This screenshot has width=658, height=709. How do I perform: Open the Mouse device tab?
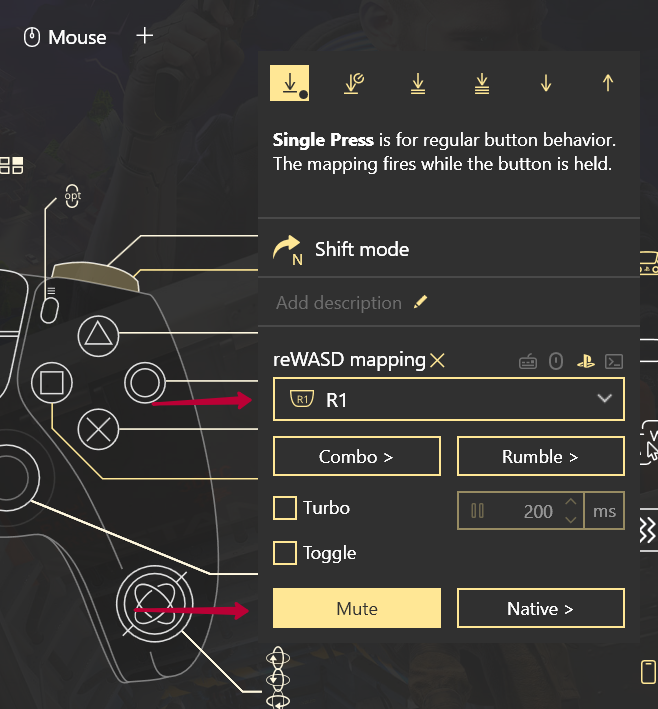point(65,37)
